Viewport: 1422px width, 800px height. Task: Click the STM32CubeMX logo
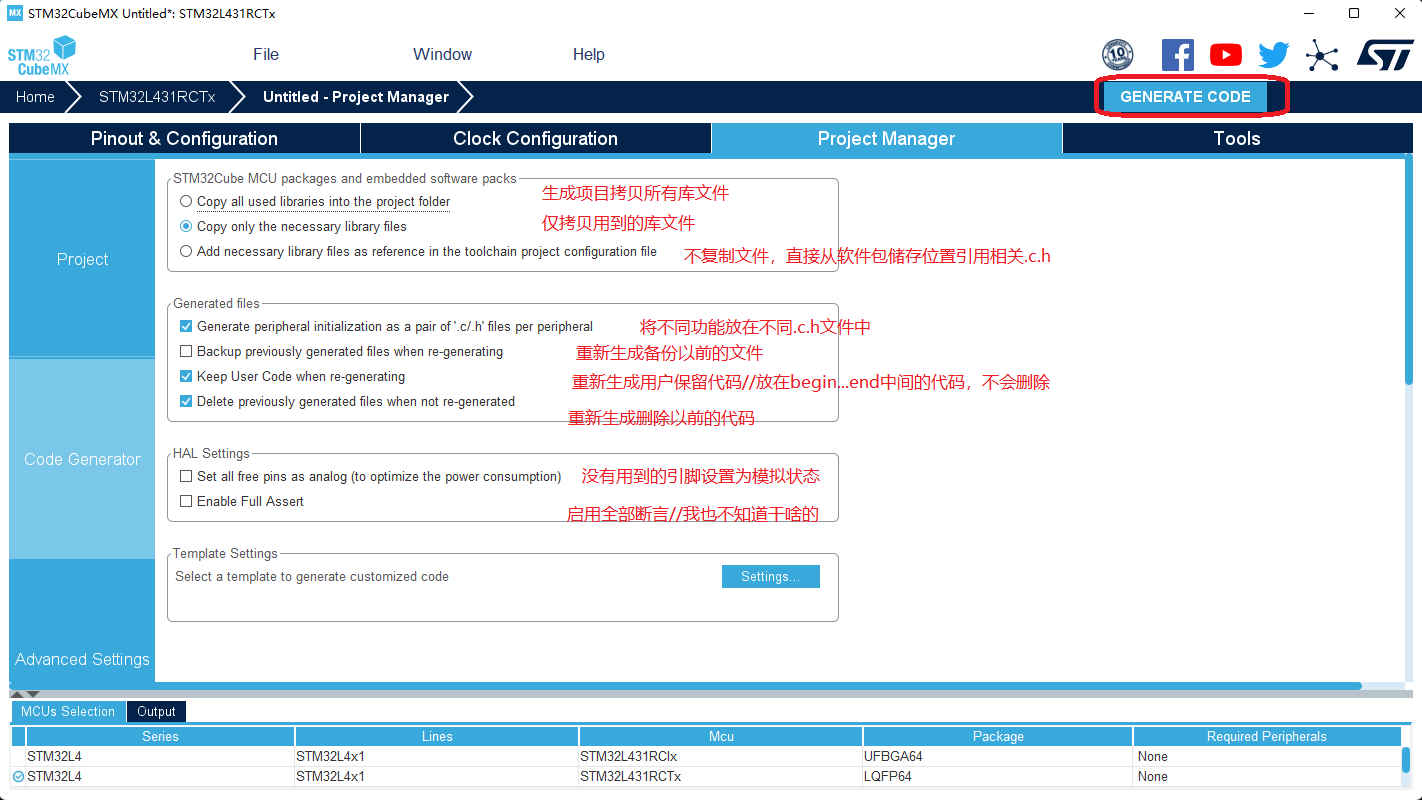pyautogui.click(x=42, y=56)
